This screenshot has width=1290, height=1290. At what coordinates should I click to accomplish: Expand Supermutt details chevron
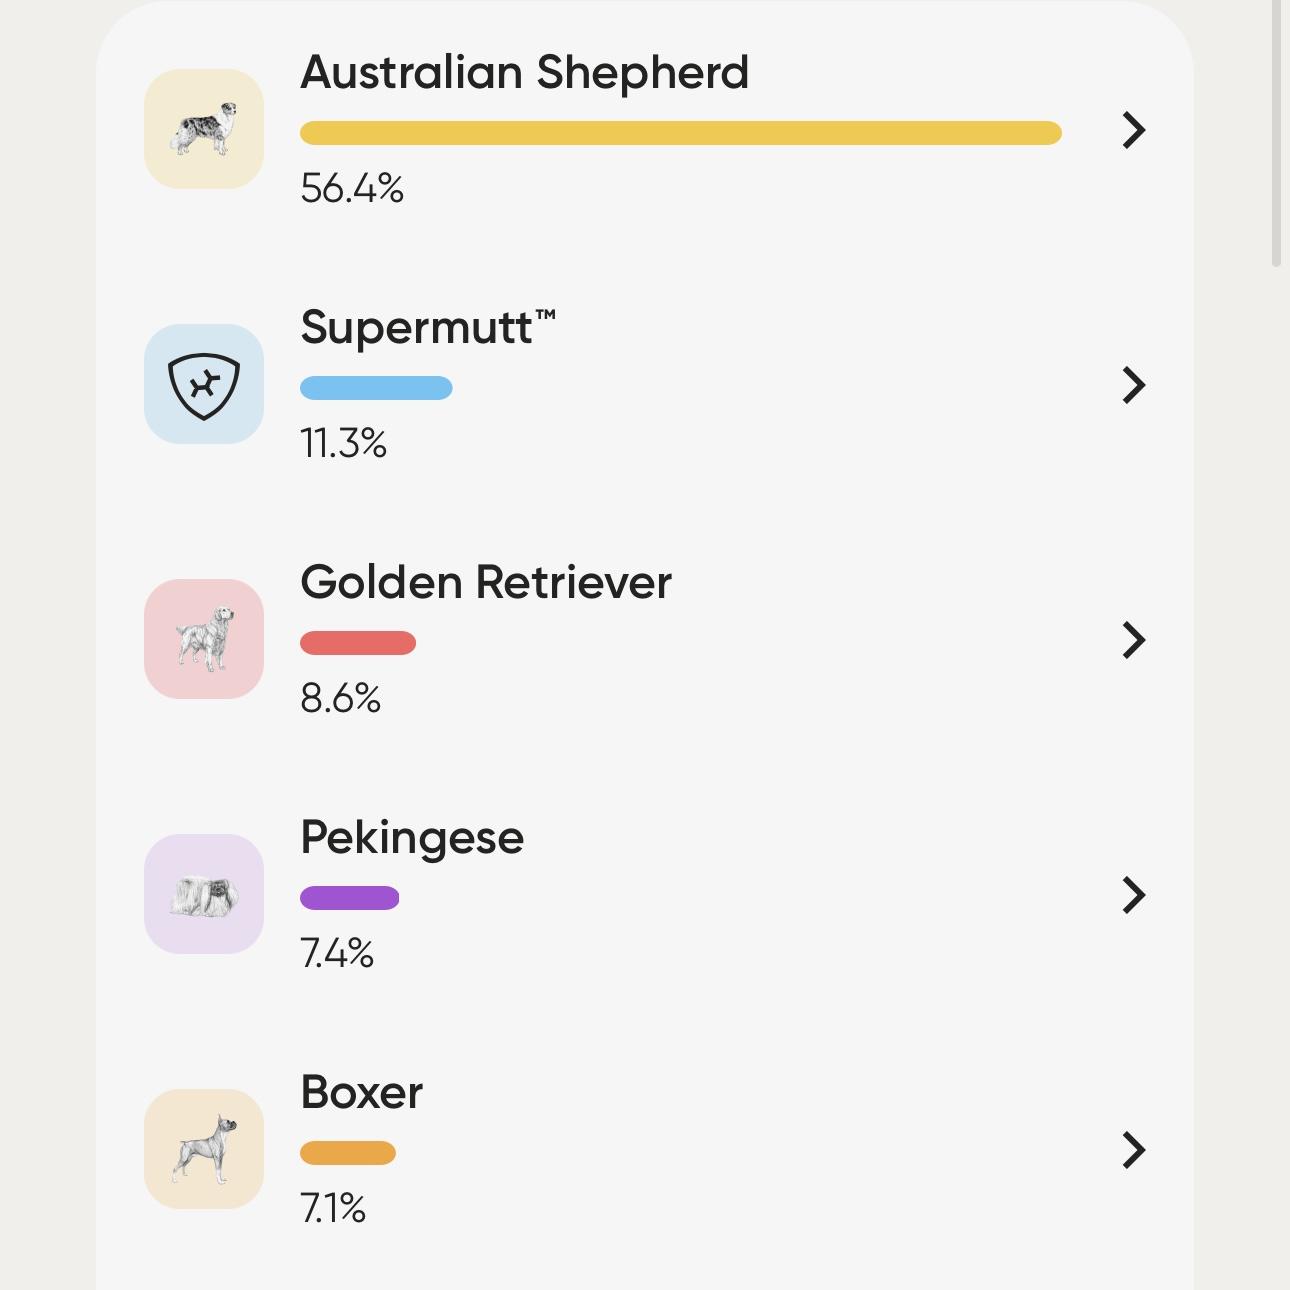coord(1133,385)
